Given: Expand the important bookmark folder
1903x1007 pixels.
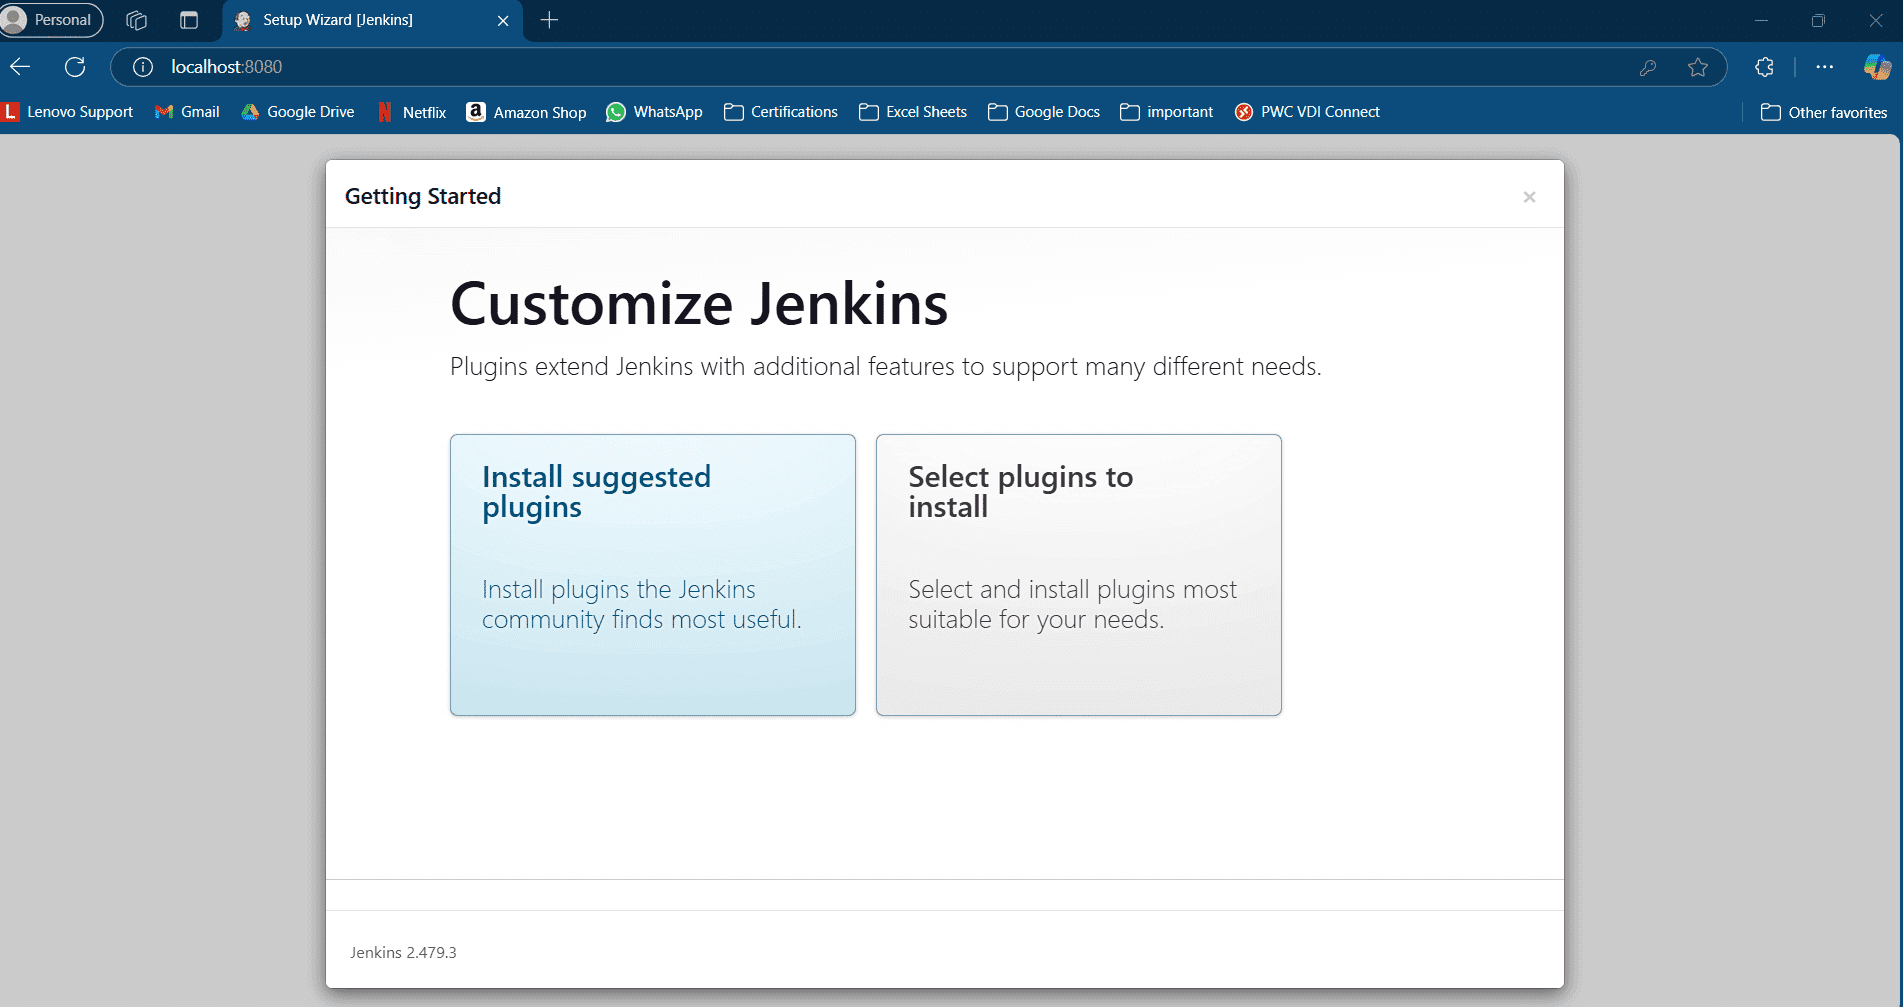Looking at the screenshot, I should point(1167,112).
